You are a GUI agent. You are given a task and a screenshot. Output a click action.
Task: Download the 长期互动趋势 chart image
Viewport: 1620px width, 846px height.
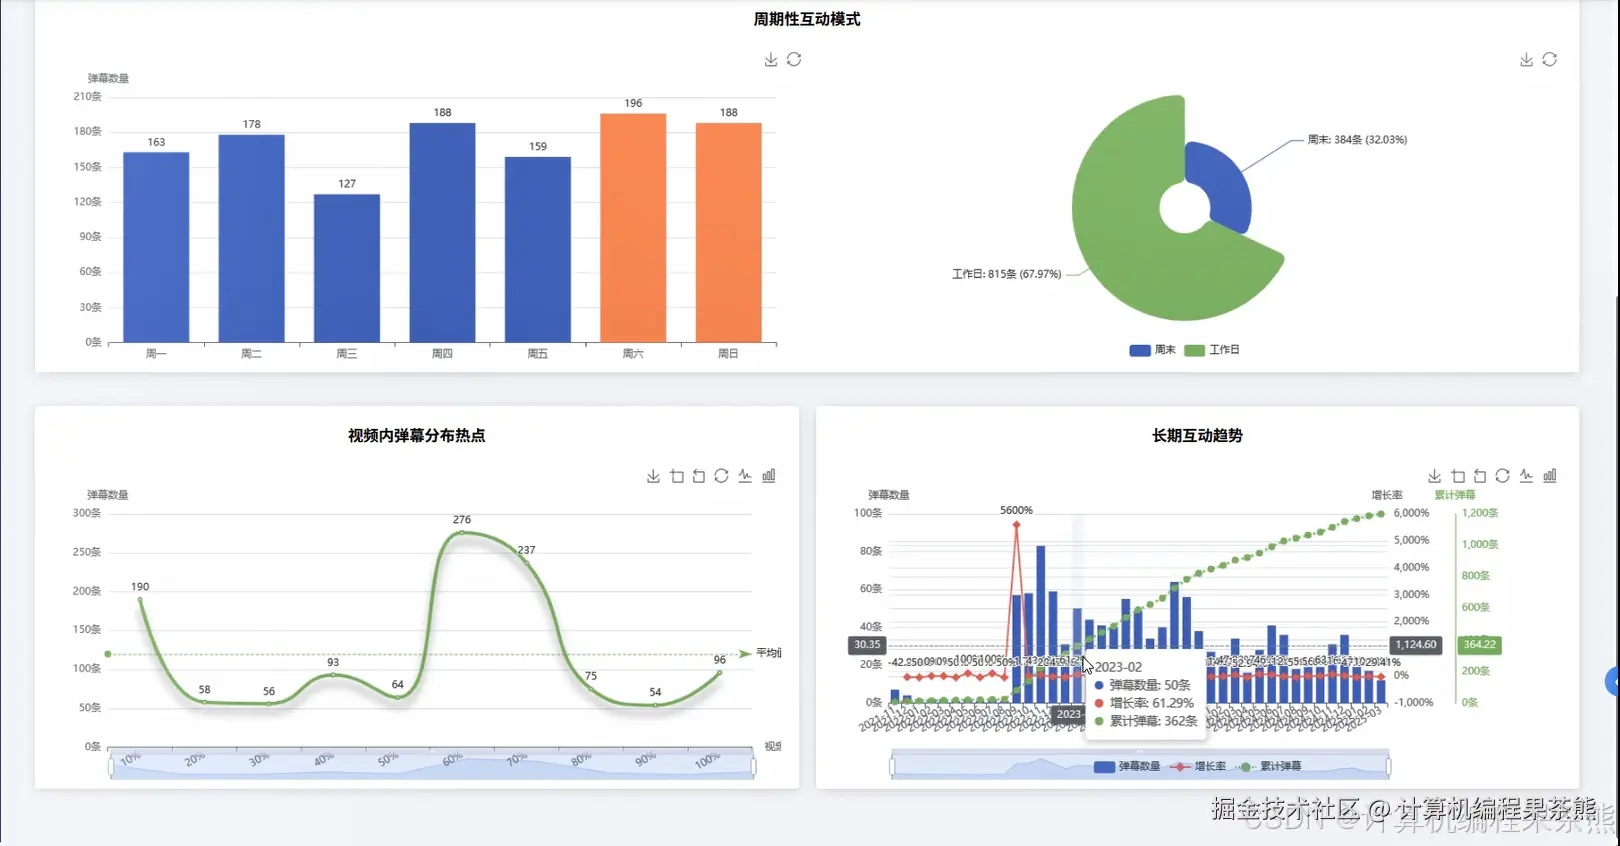[x=1434, y=476]
